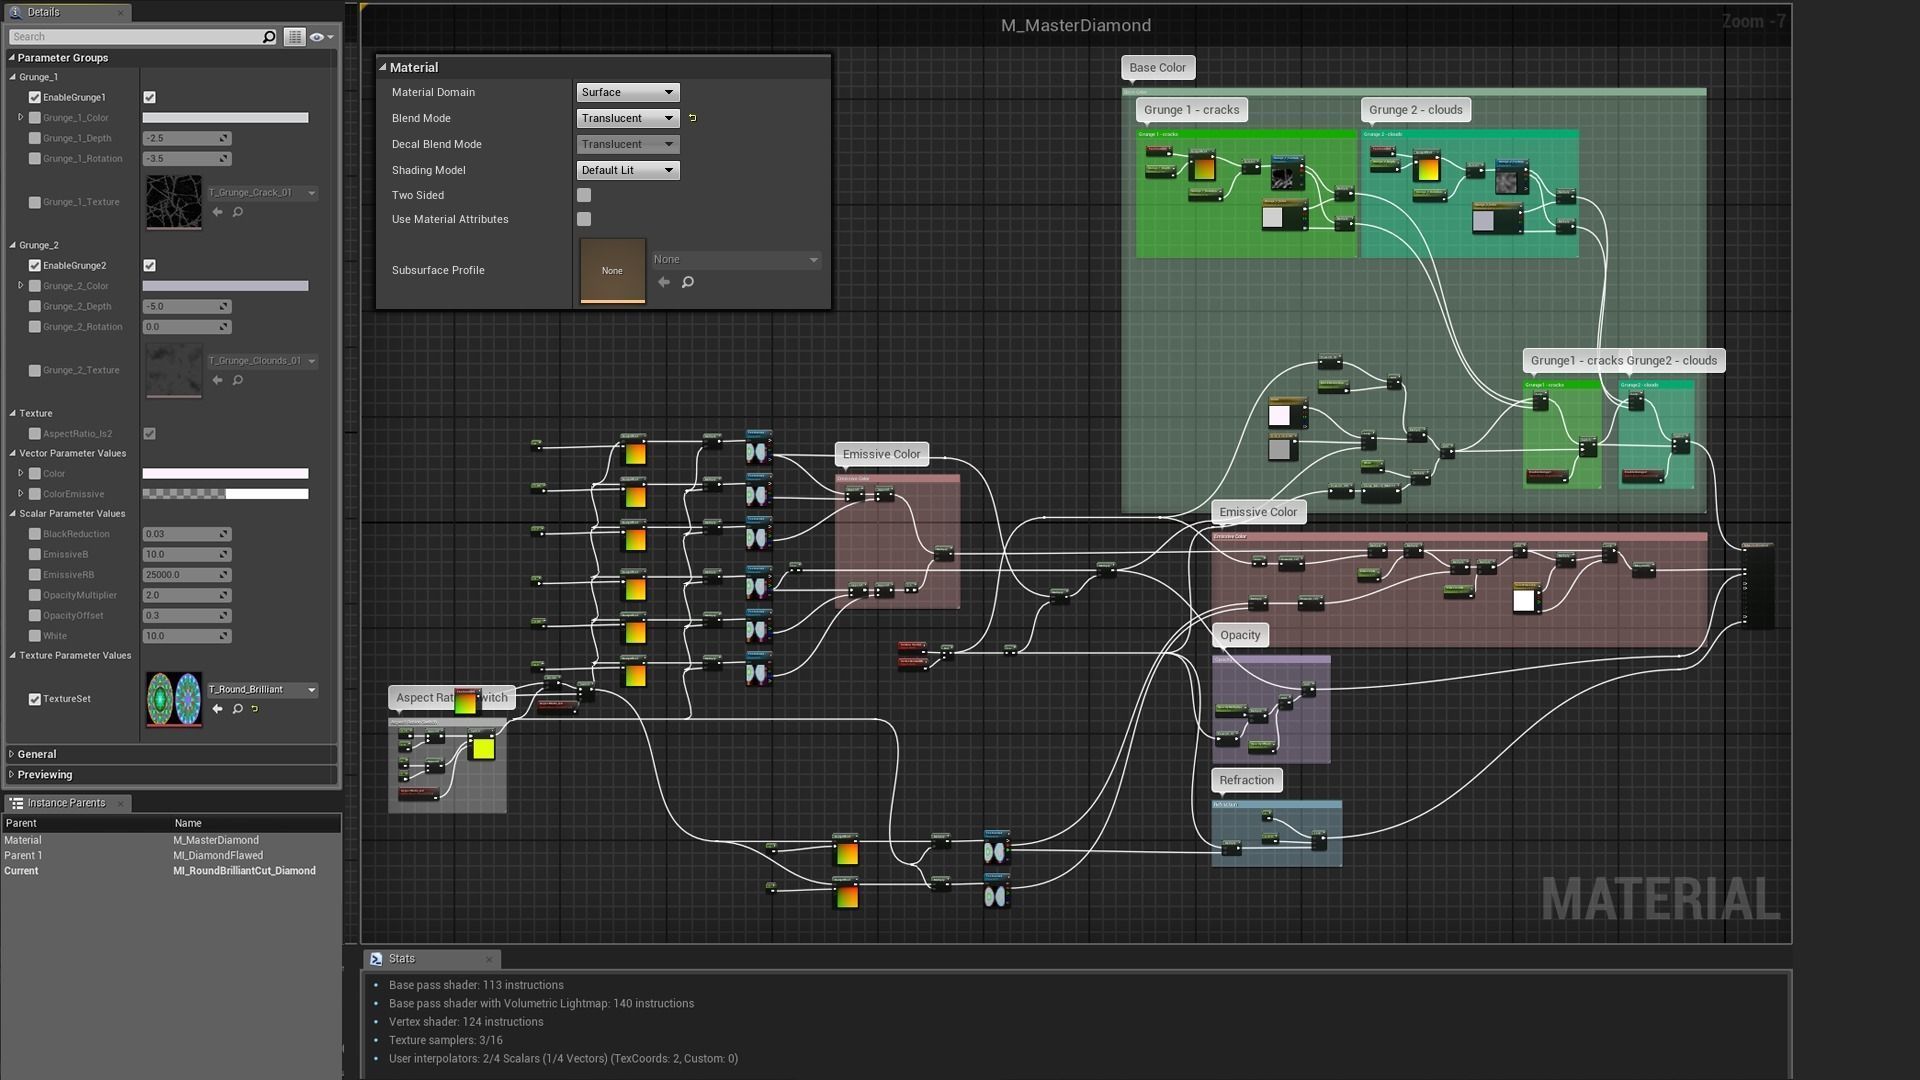Select parent MI_DiamondFlawed in Instance Parents
This screenshot has width=1920, height=1080.
click(x=218, y=856)
